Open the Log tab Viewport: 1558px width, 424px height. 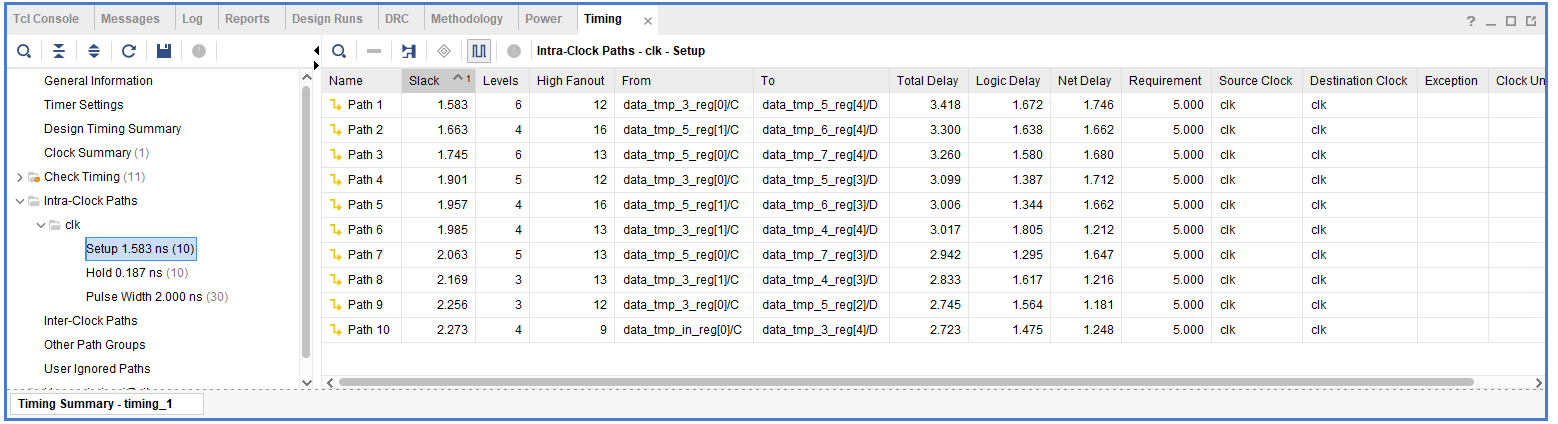192,19
